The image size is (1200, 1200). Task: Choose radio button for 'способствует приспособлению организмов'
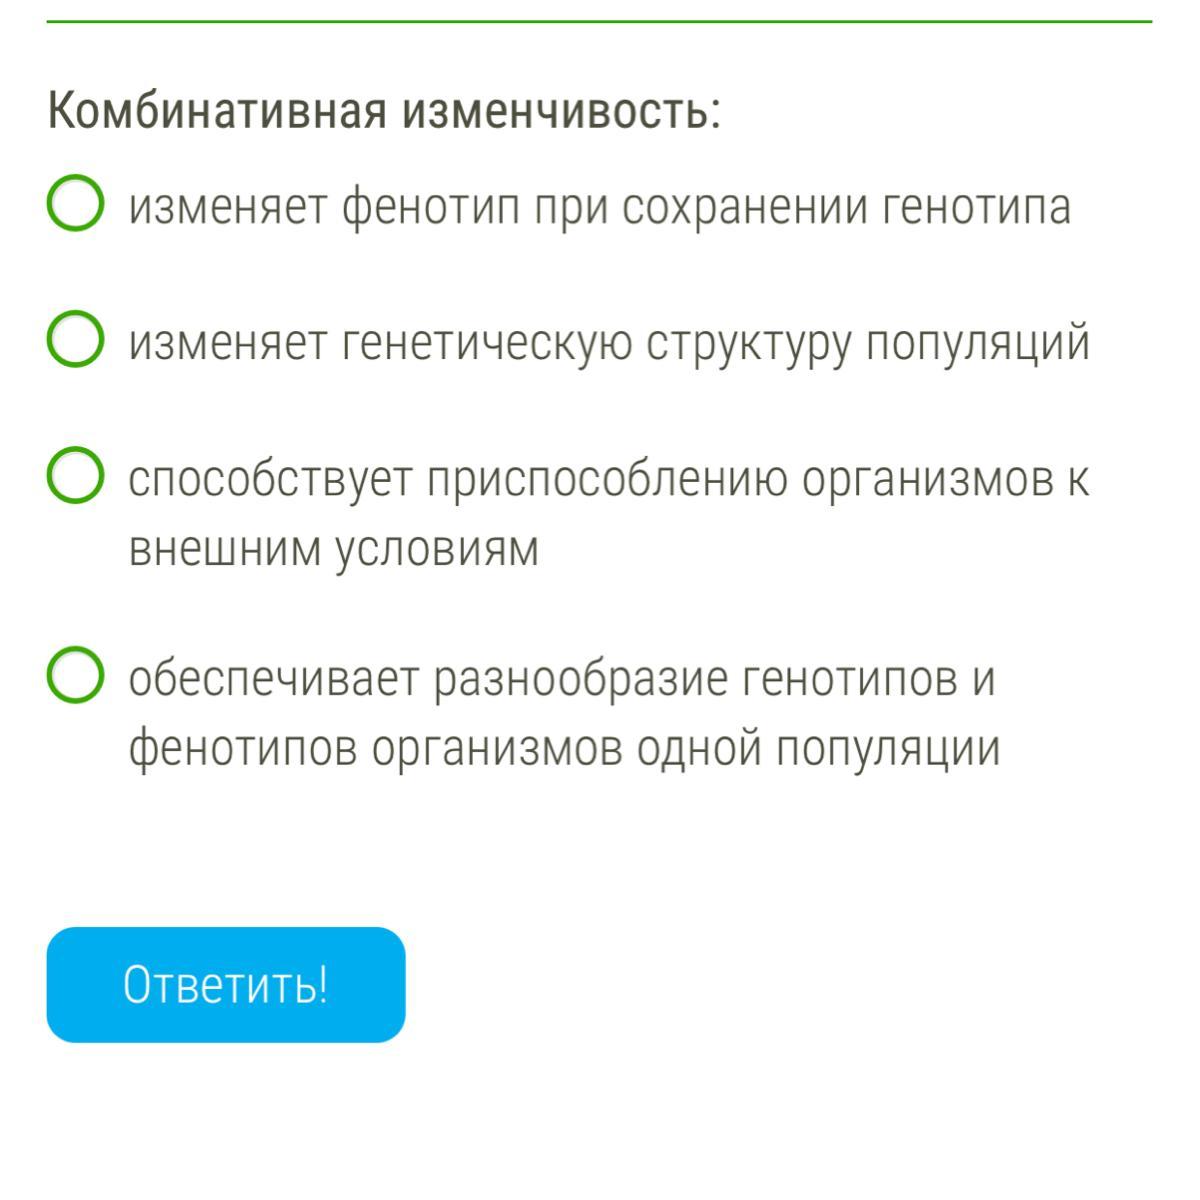click(x=74, y=476)
